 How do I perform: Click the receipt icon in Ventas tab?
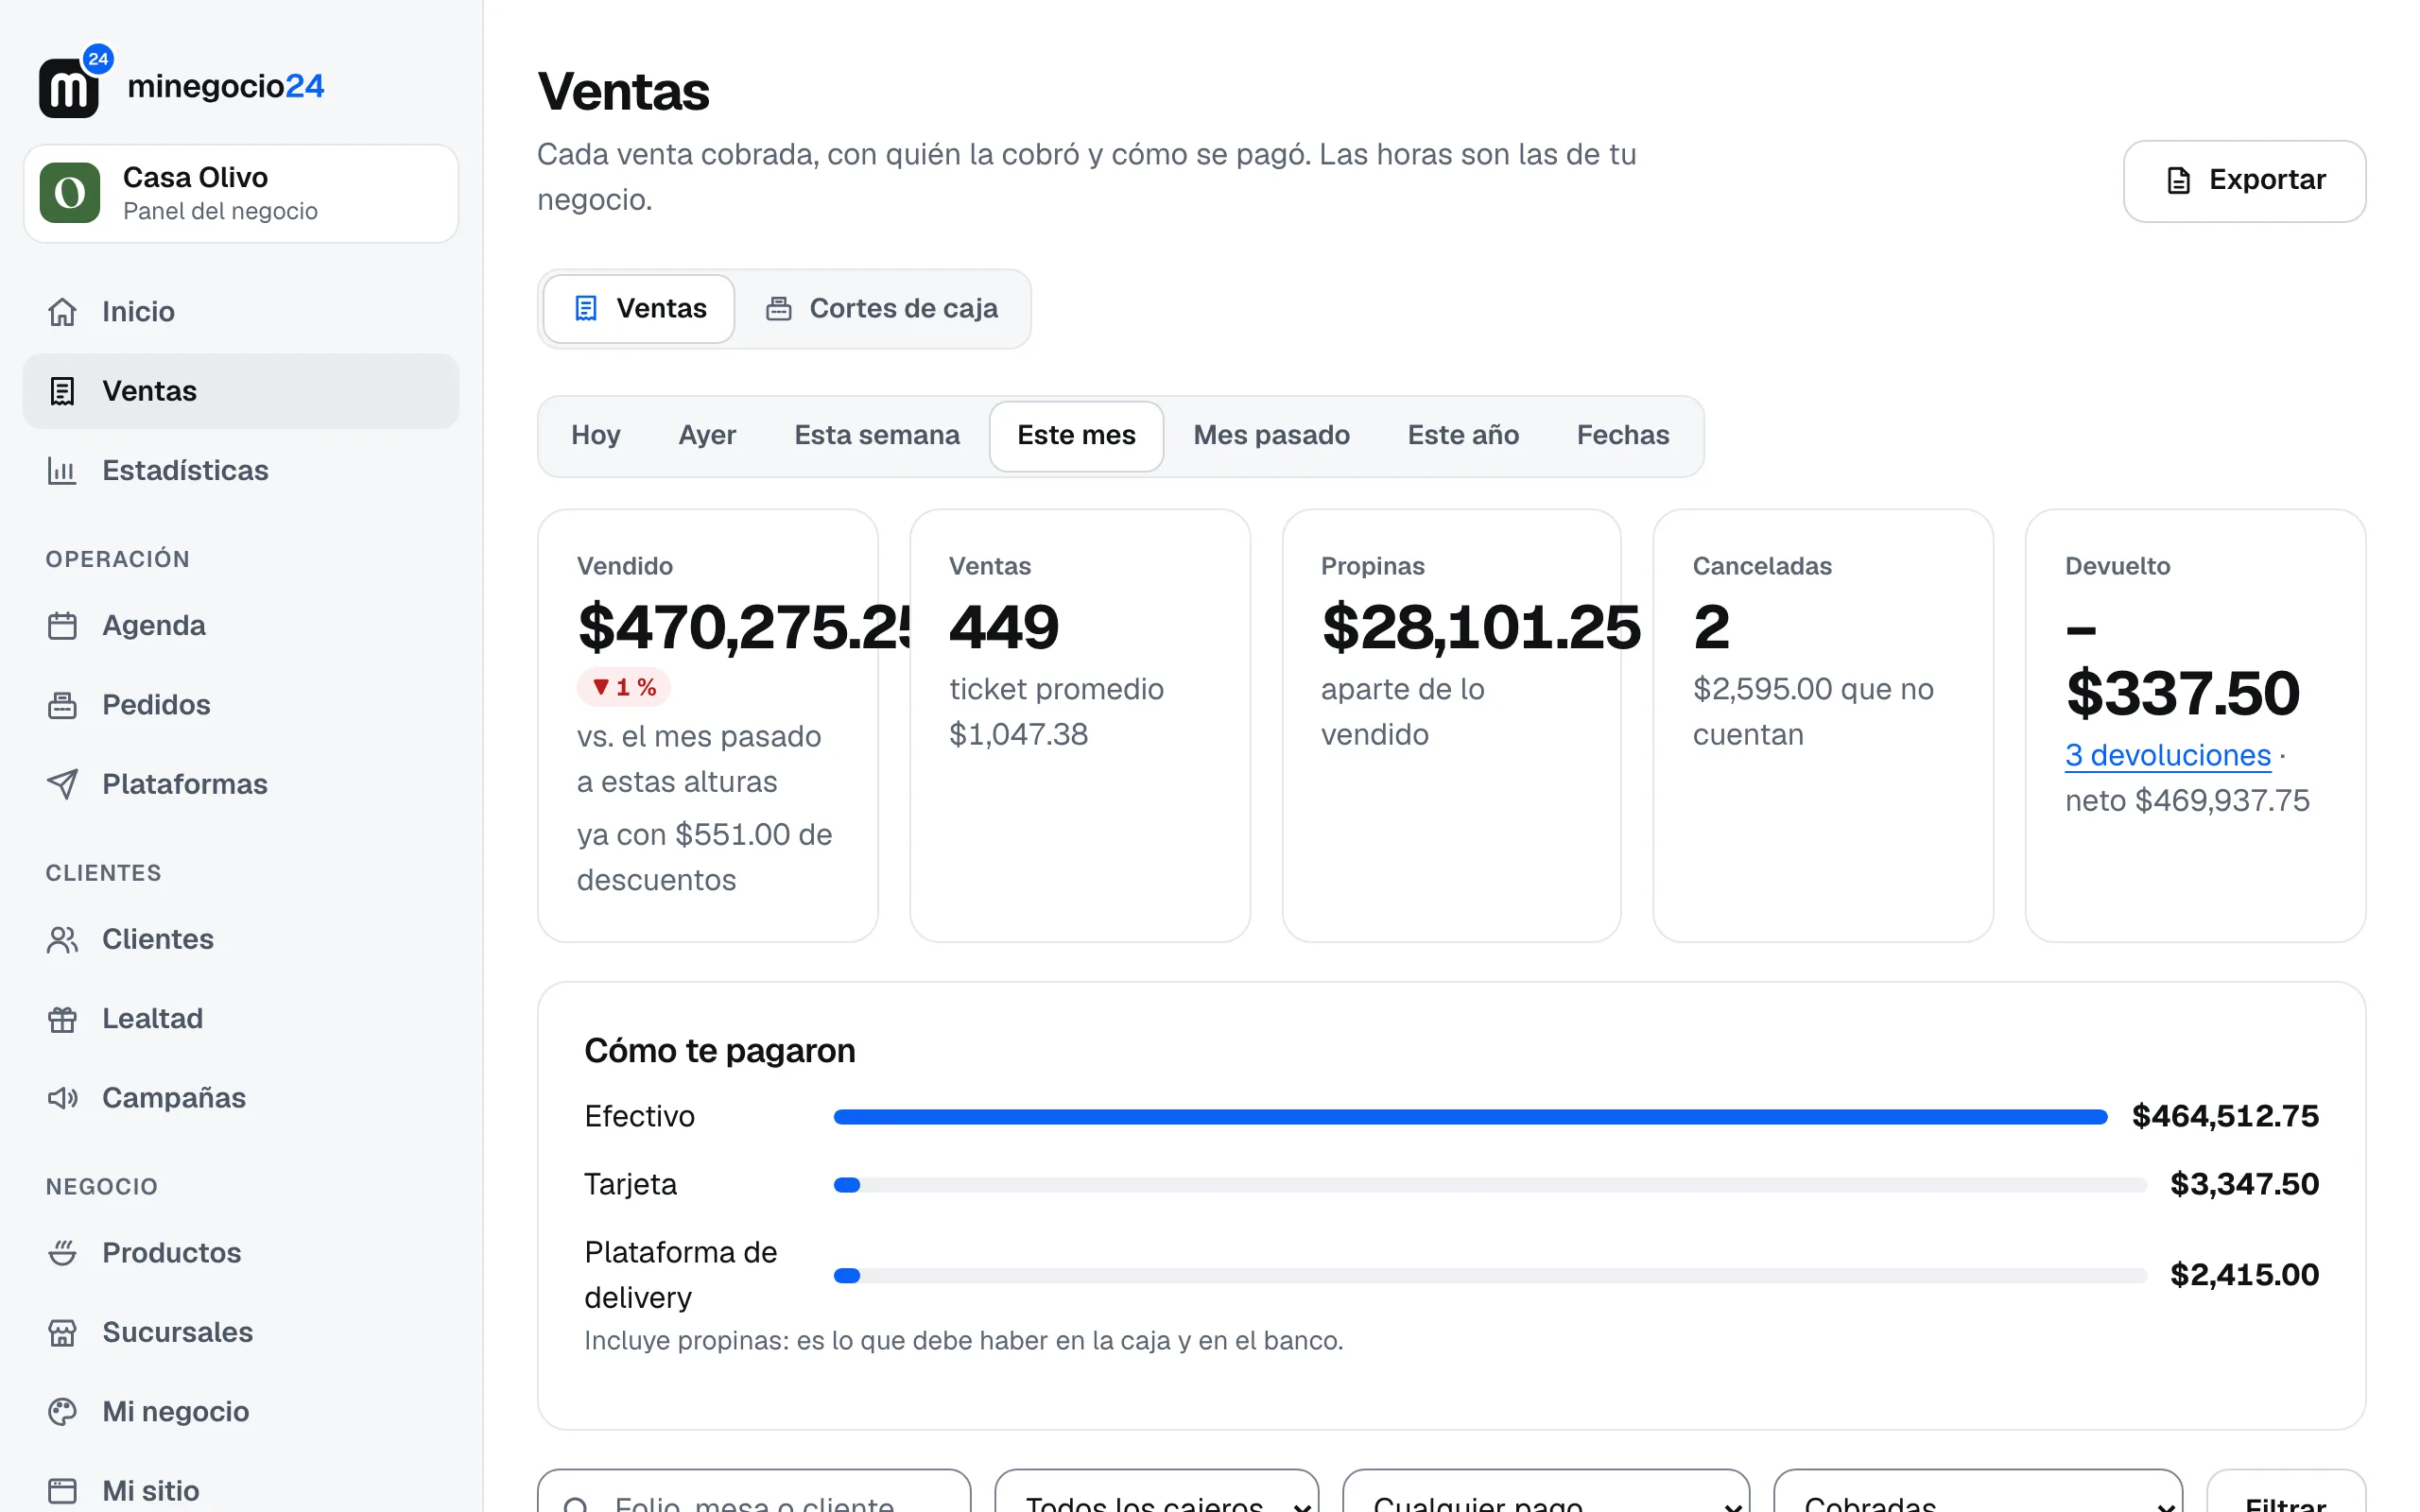click(586, 308)
